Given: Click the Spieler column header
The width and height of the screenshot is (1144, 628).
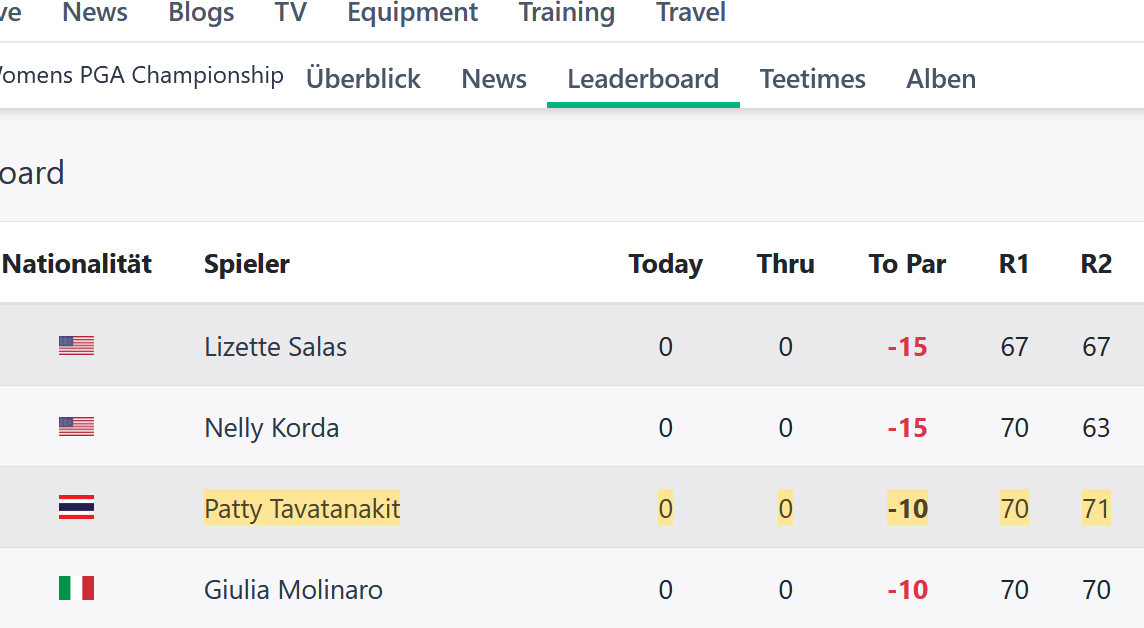Looking at the screenshot, I should click(247, 264).
